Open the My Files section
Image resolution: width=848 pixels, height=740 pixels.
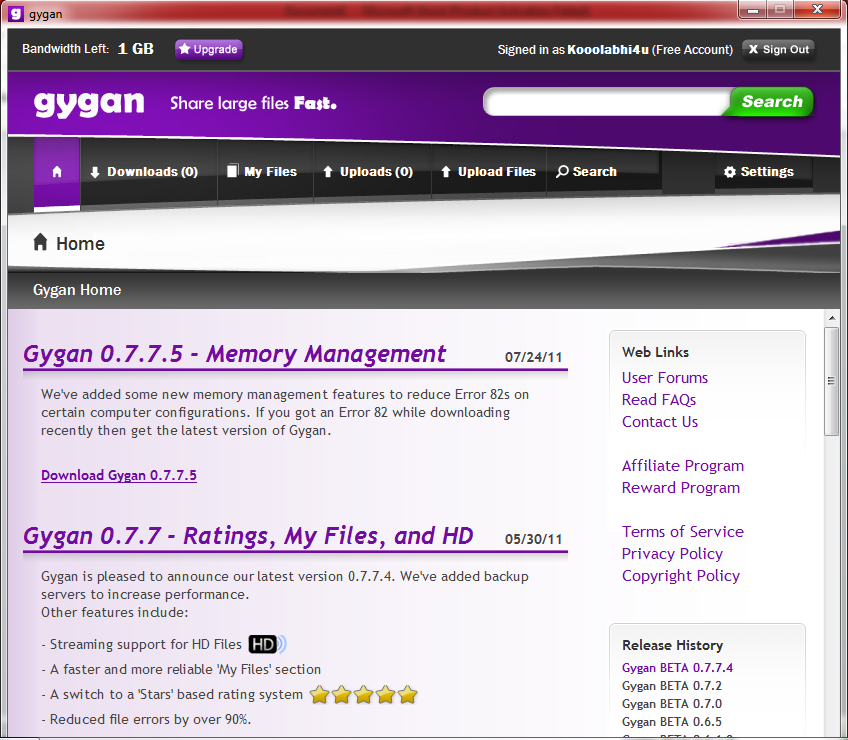click(x=261, y=172)
